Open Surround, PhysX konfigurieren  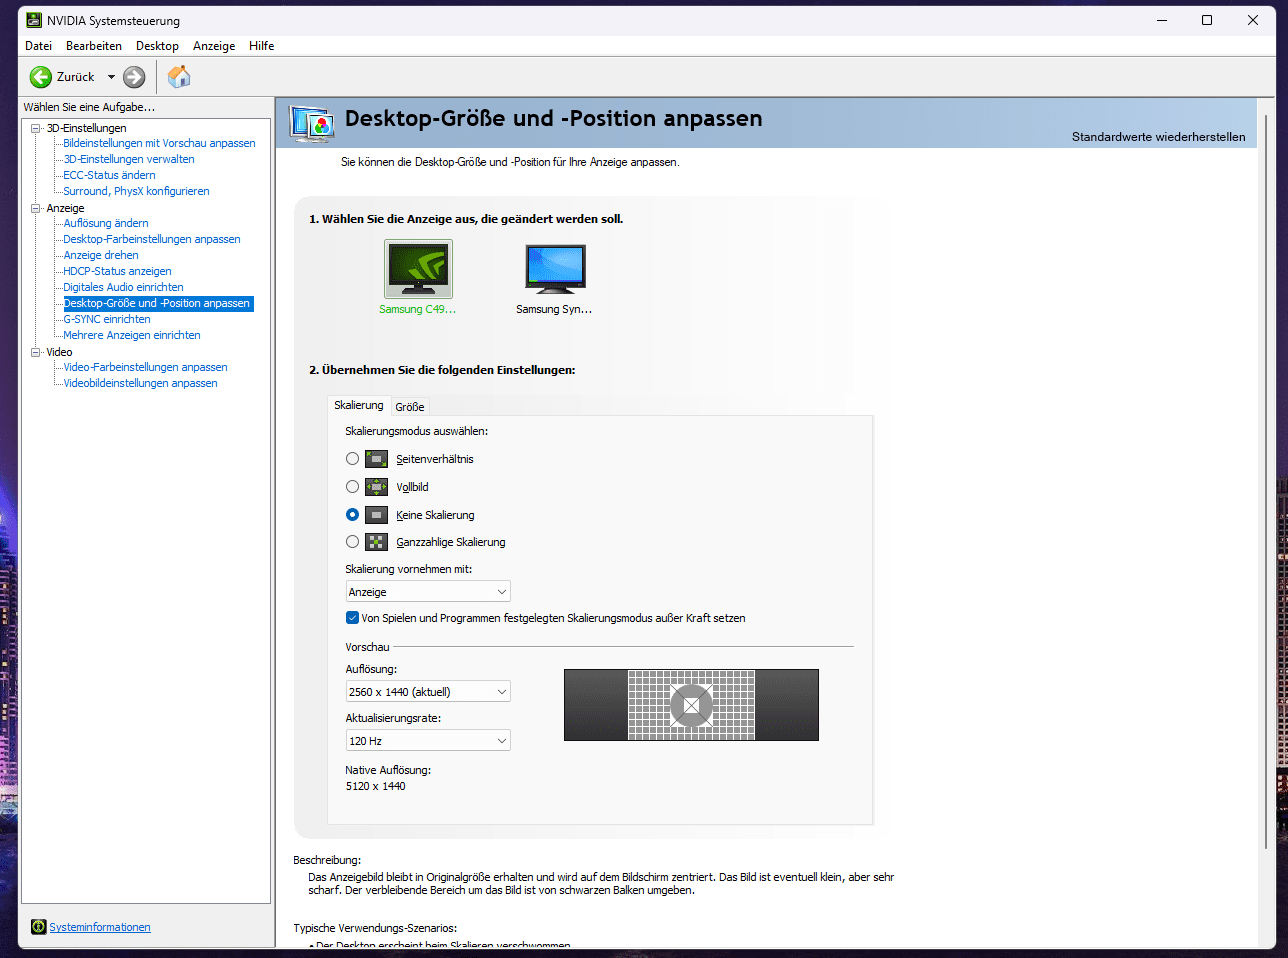pyautogui.click(x=137, y=191)
